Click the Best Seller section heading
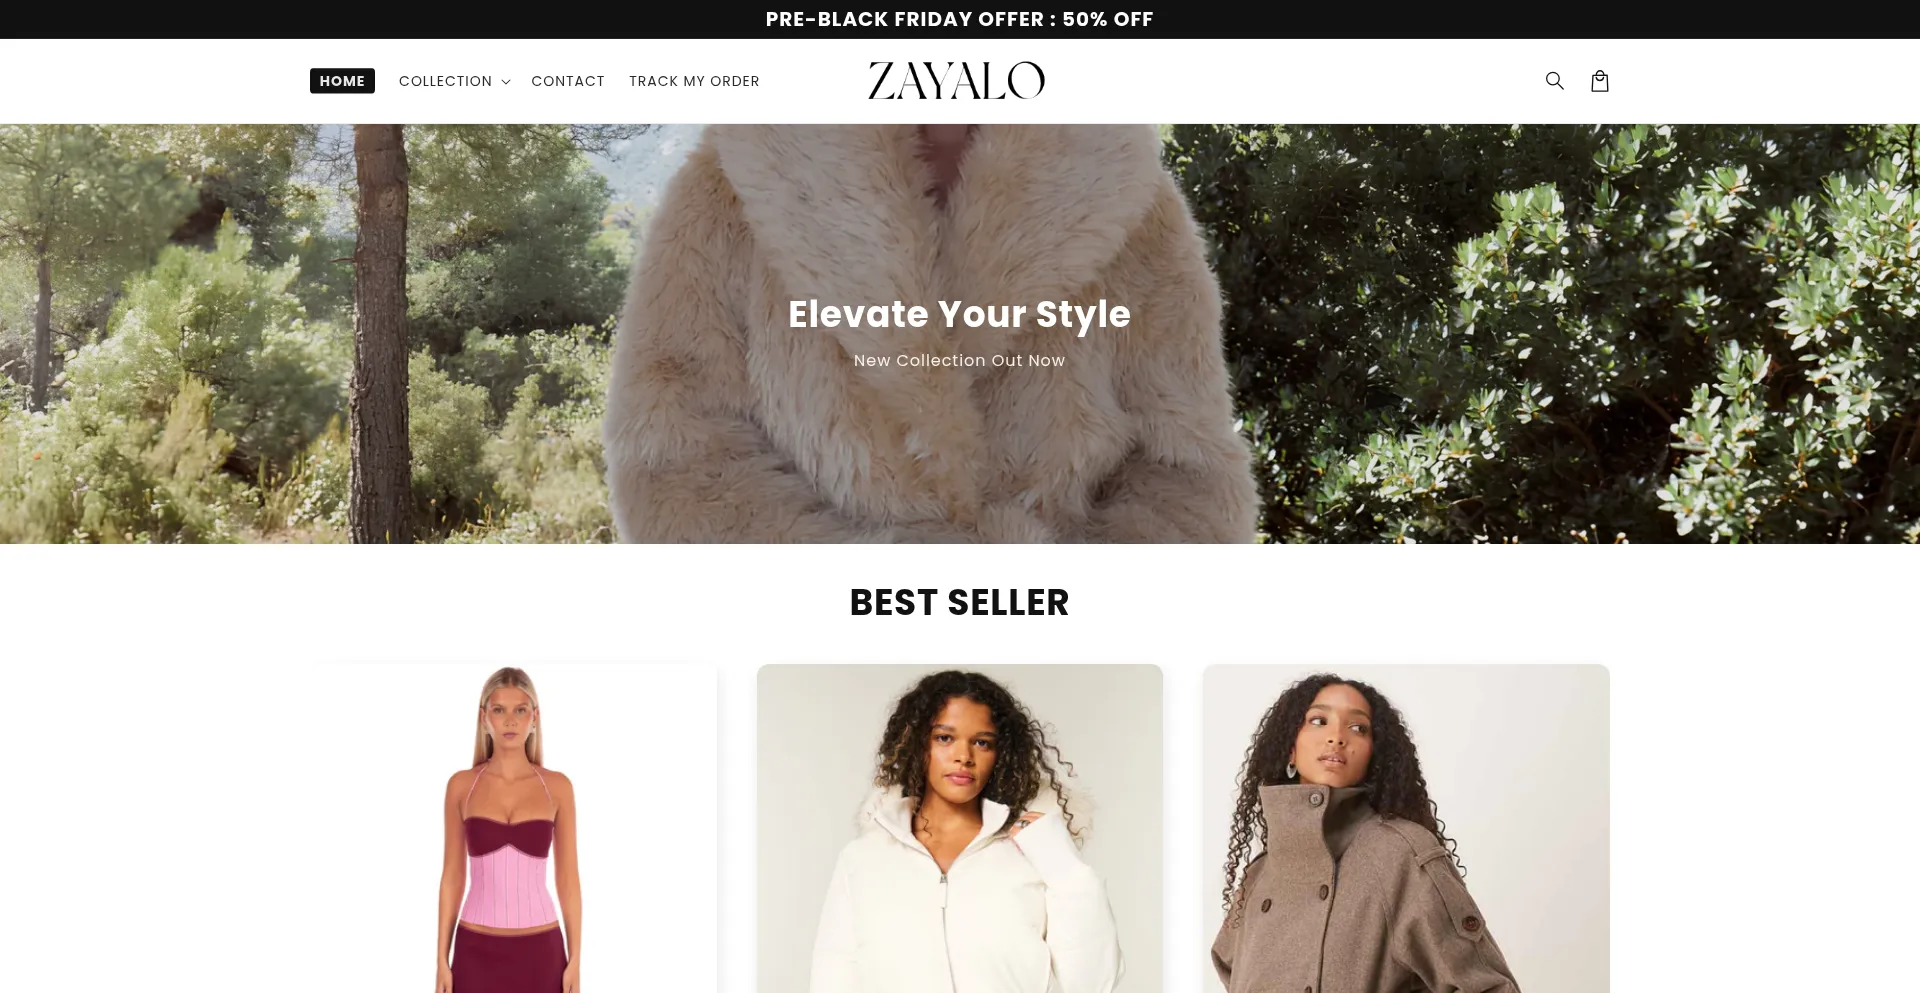 click(x=959, y=603)
